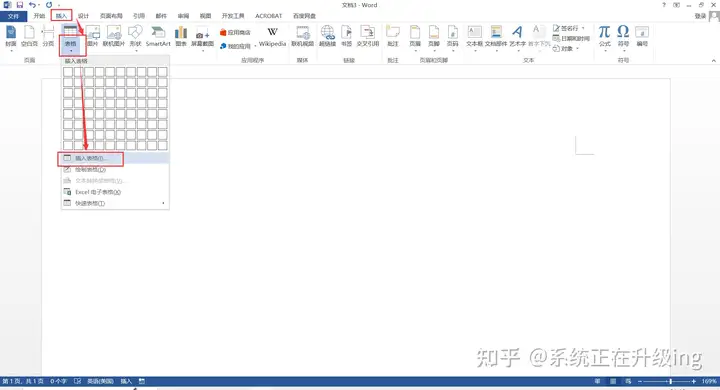
Task: Click the 符号 (Omega symbol) icon
Action: point(623,36)
